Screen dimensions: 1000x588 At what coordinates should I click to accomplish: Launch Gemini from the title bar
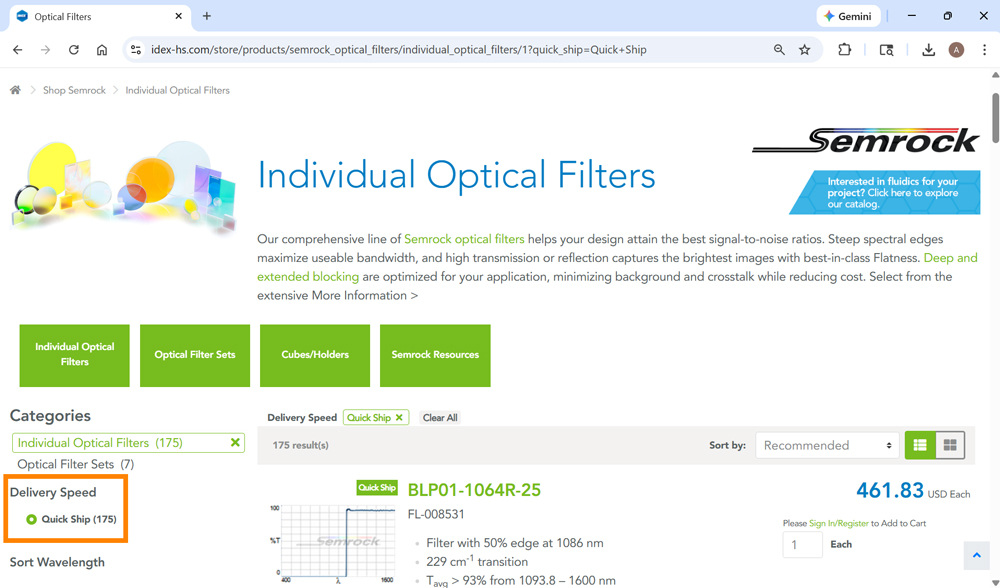[848, 16]
